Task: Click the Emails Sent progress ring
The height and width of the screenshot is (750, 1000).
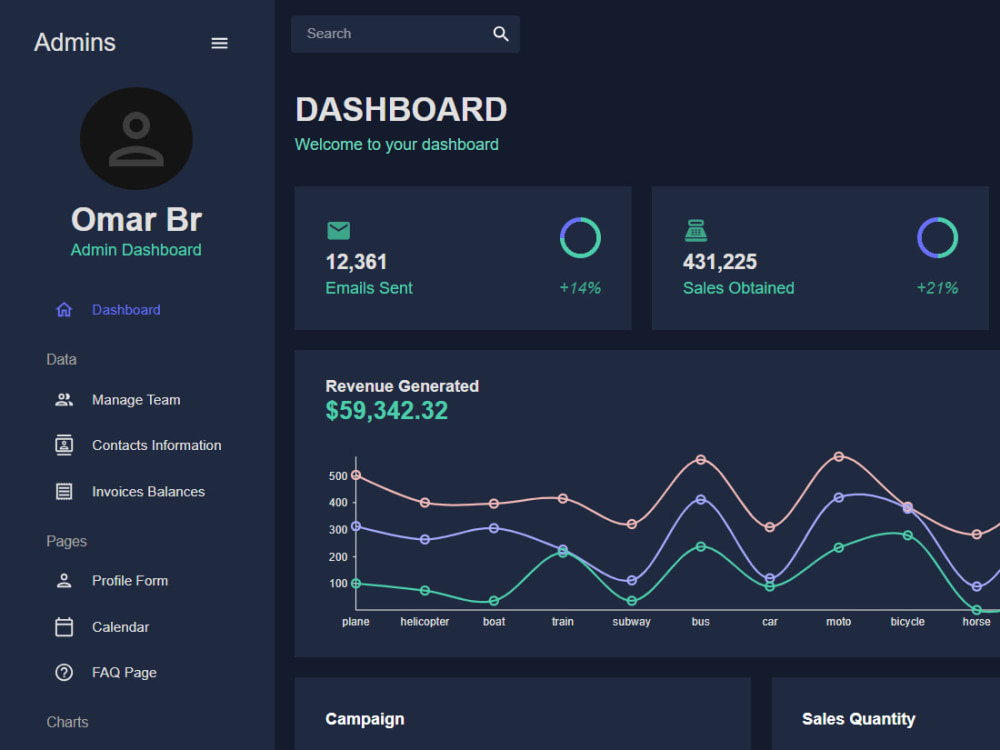Action: (580, 238)
